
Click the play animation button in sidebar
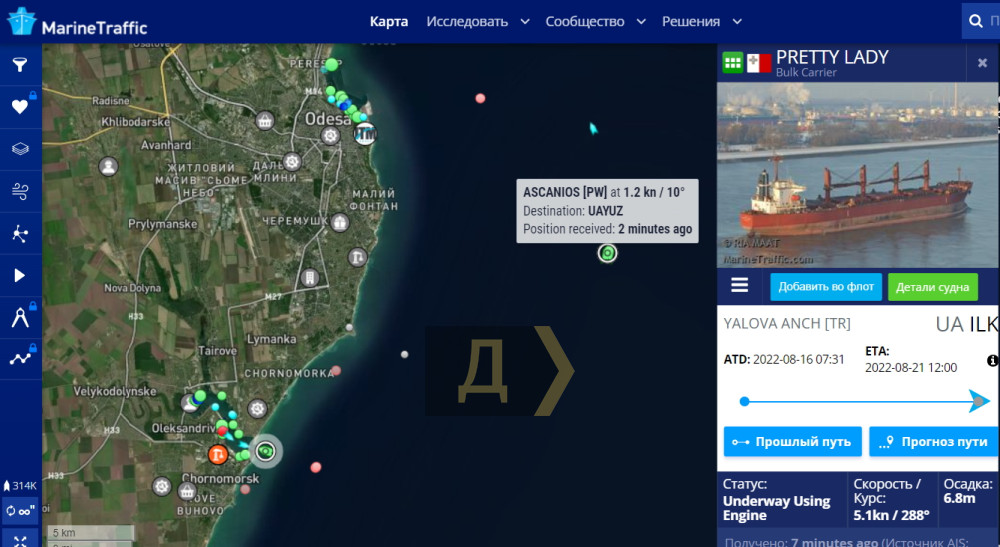[20, 275]
